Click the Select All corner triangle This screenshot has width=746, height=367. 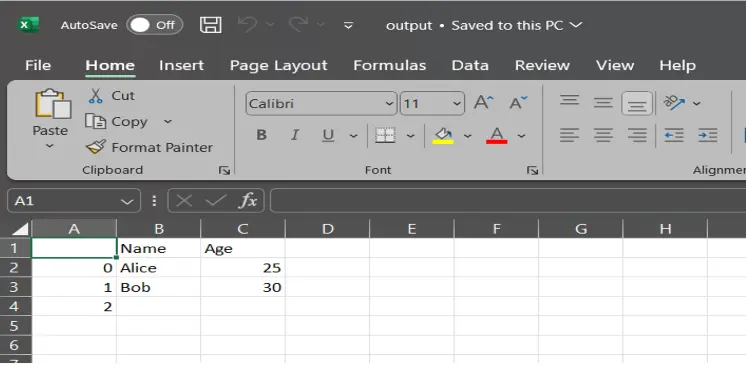pos(20,229)
